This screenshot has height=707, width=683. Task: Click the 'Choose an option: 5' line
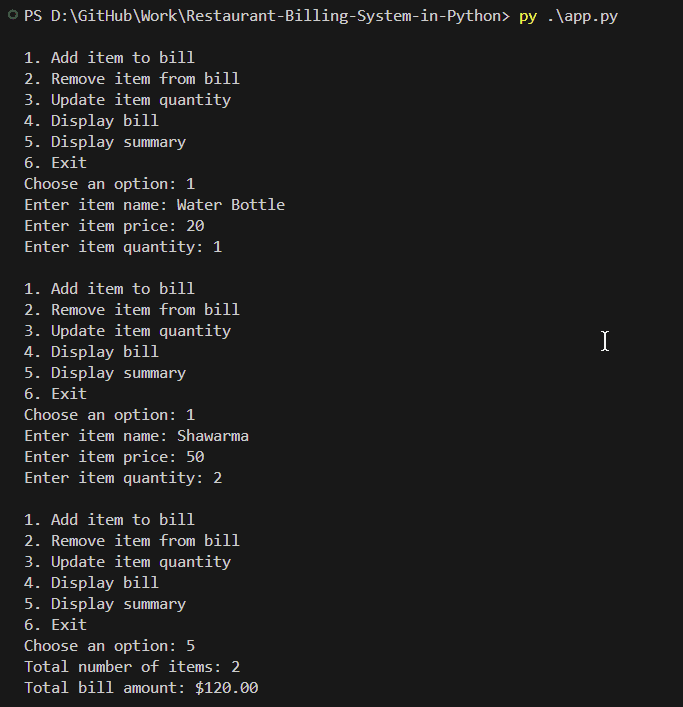[x=109, y=646]
